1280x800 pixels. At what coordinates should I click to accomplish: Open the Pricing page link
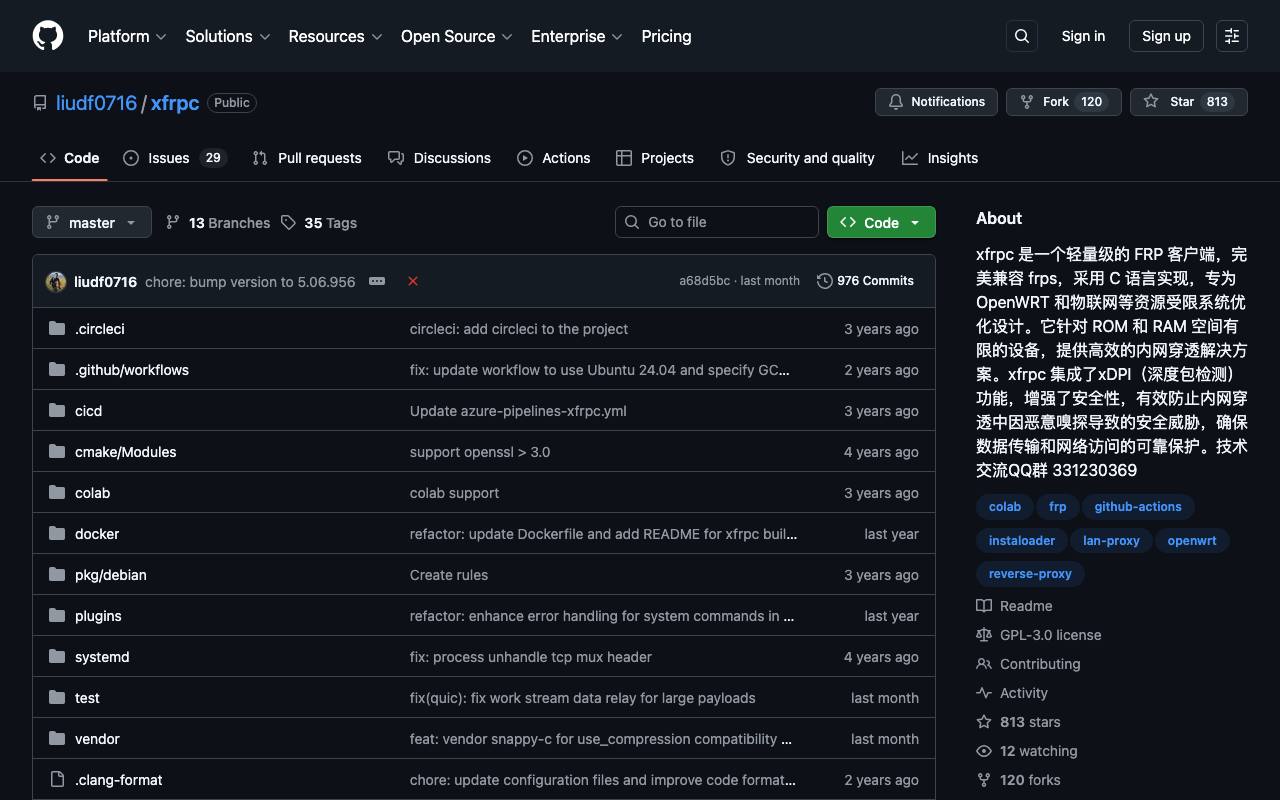click(666, 36)
